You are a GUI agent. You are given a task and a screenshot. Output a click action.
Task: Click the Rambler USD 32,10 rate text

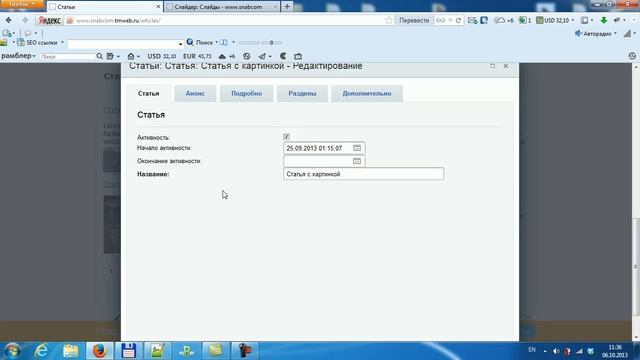(162, 56)
